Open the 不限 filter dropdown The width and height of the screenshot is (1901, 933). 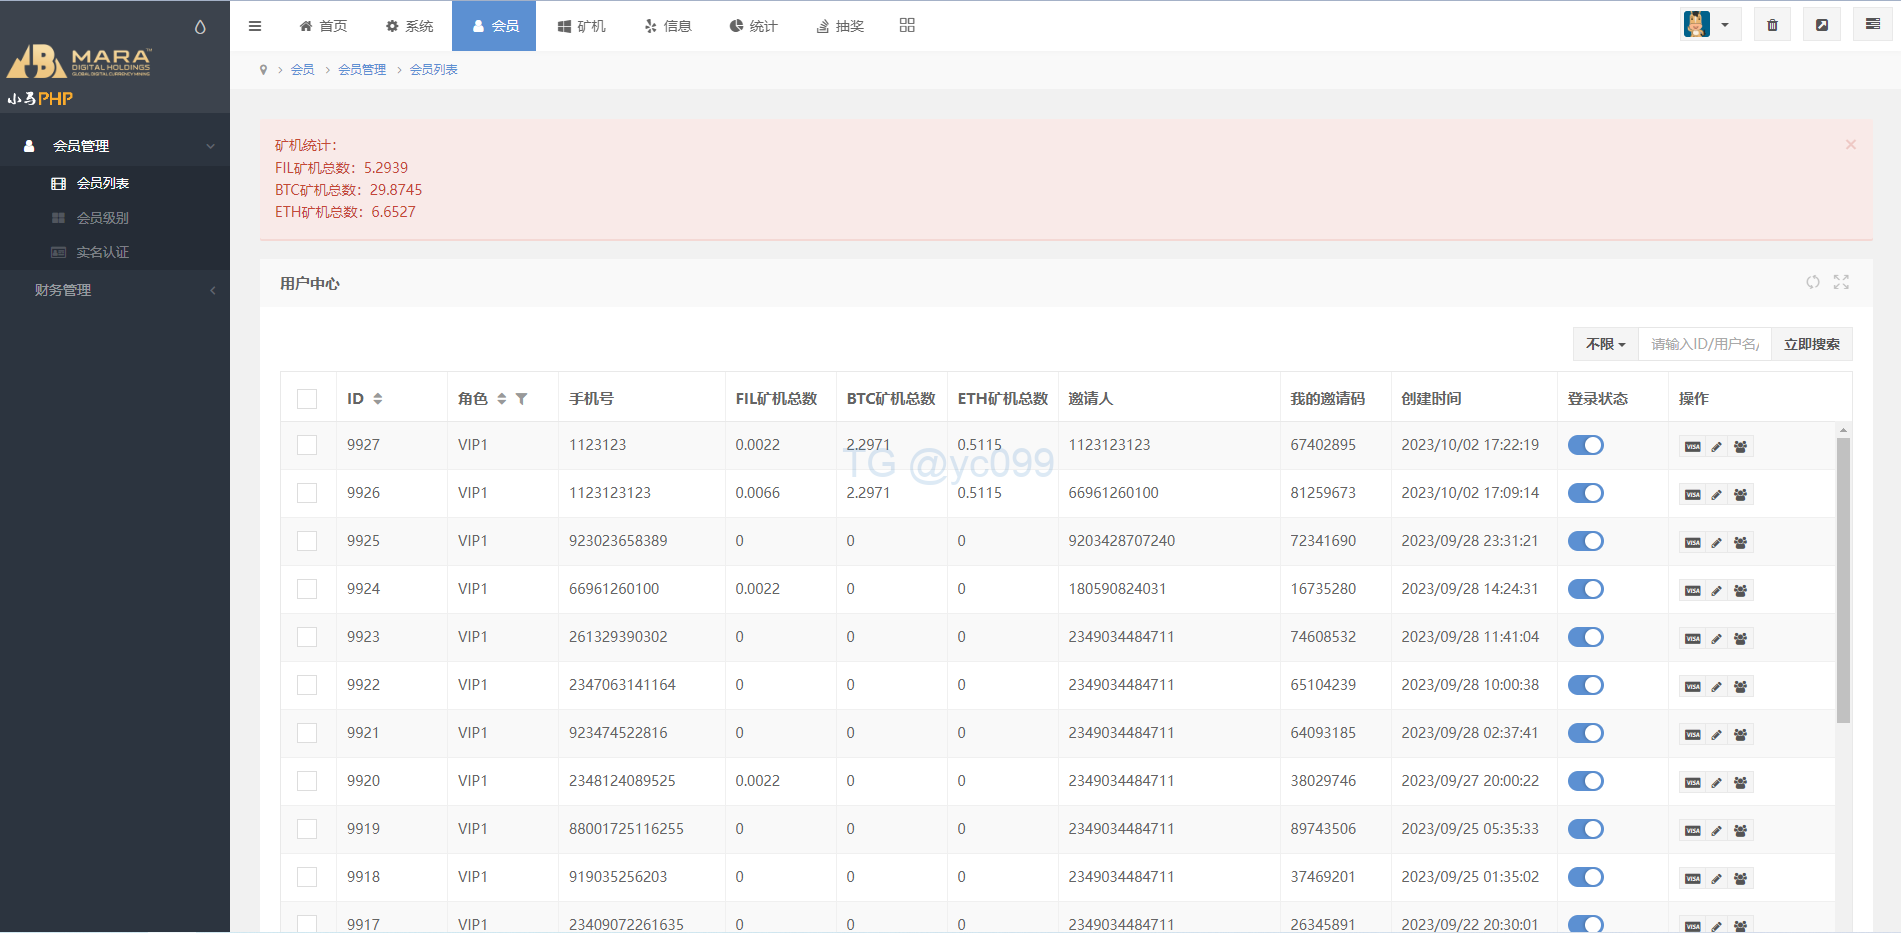pos(1605,344)
